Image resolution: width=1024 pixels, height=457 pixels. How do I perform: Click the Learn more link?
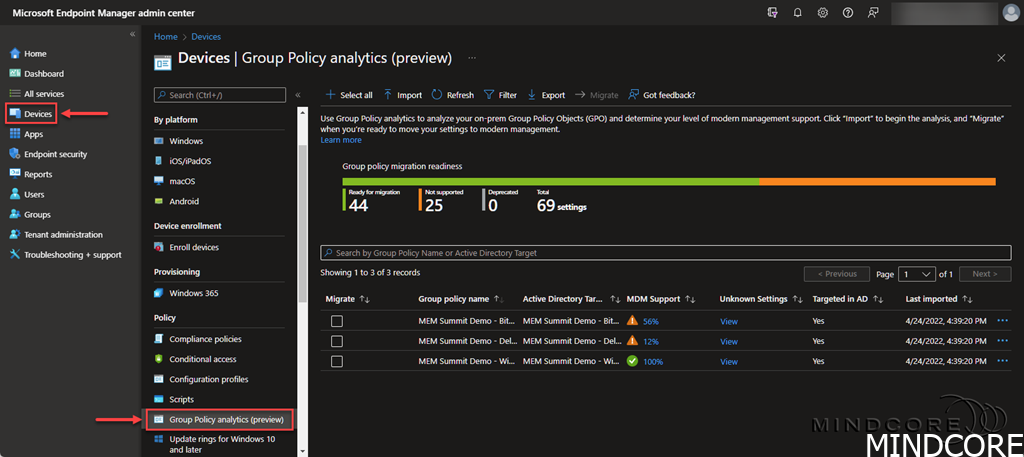click(341, 140)
